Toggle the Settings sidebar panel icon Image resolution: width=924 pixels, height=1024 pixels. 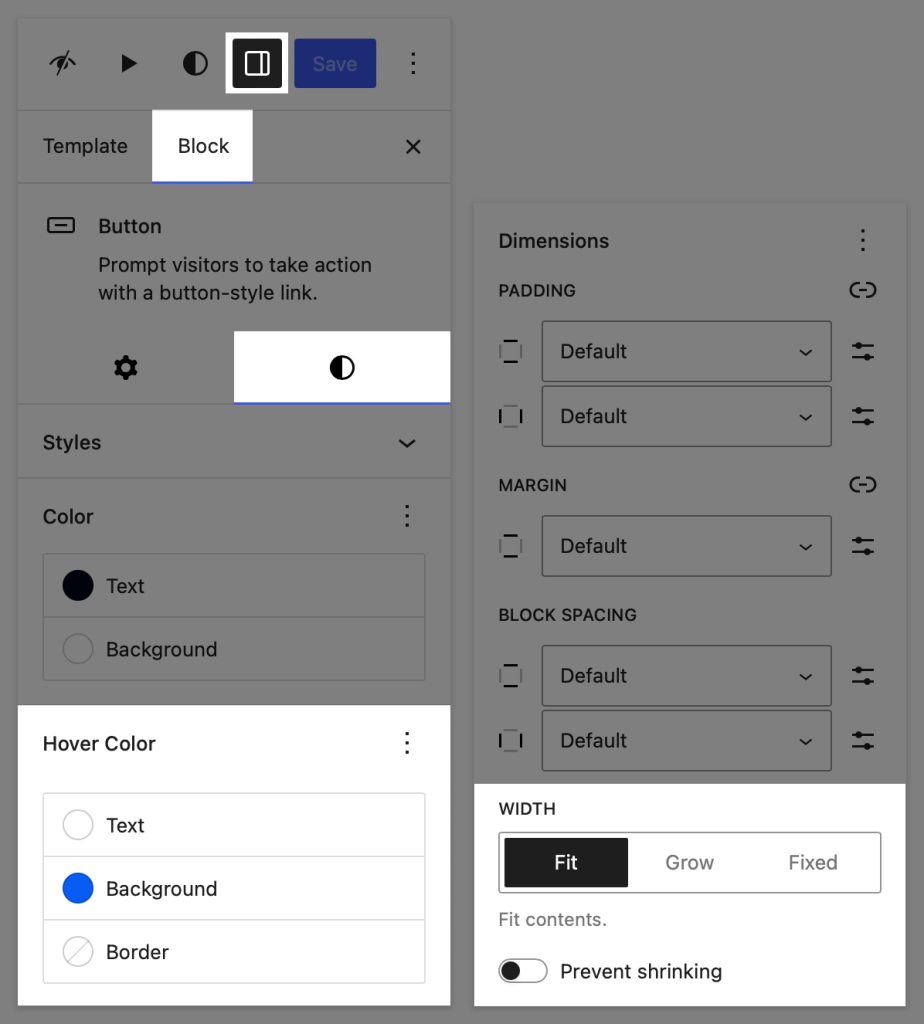pos(257,64)
